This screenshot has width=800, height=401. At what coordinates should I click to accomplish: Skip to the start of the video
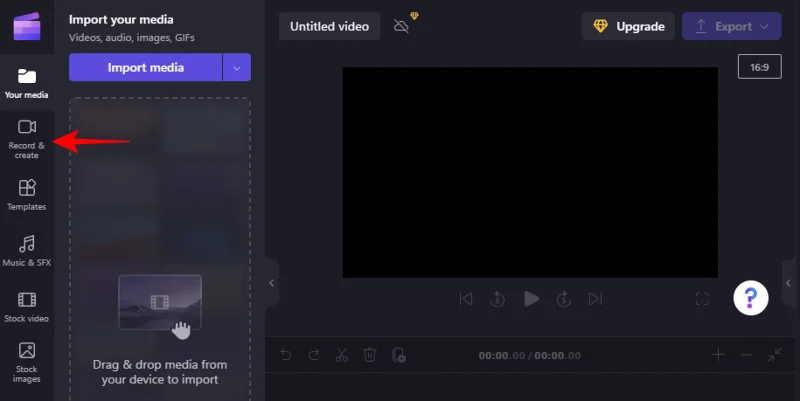click(x=466, y=298)
